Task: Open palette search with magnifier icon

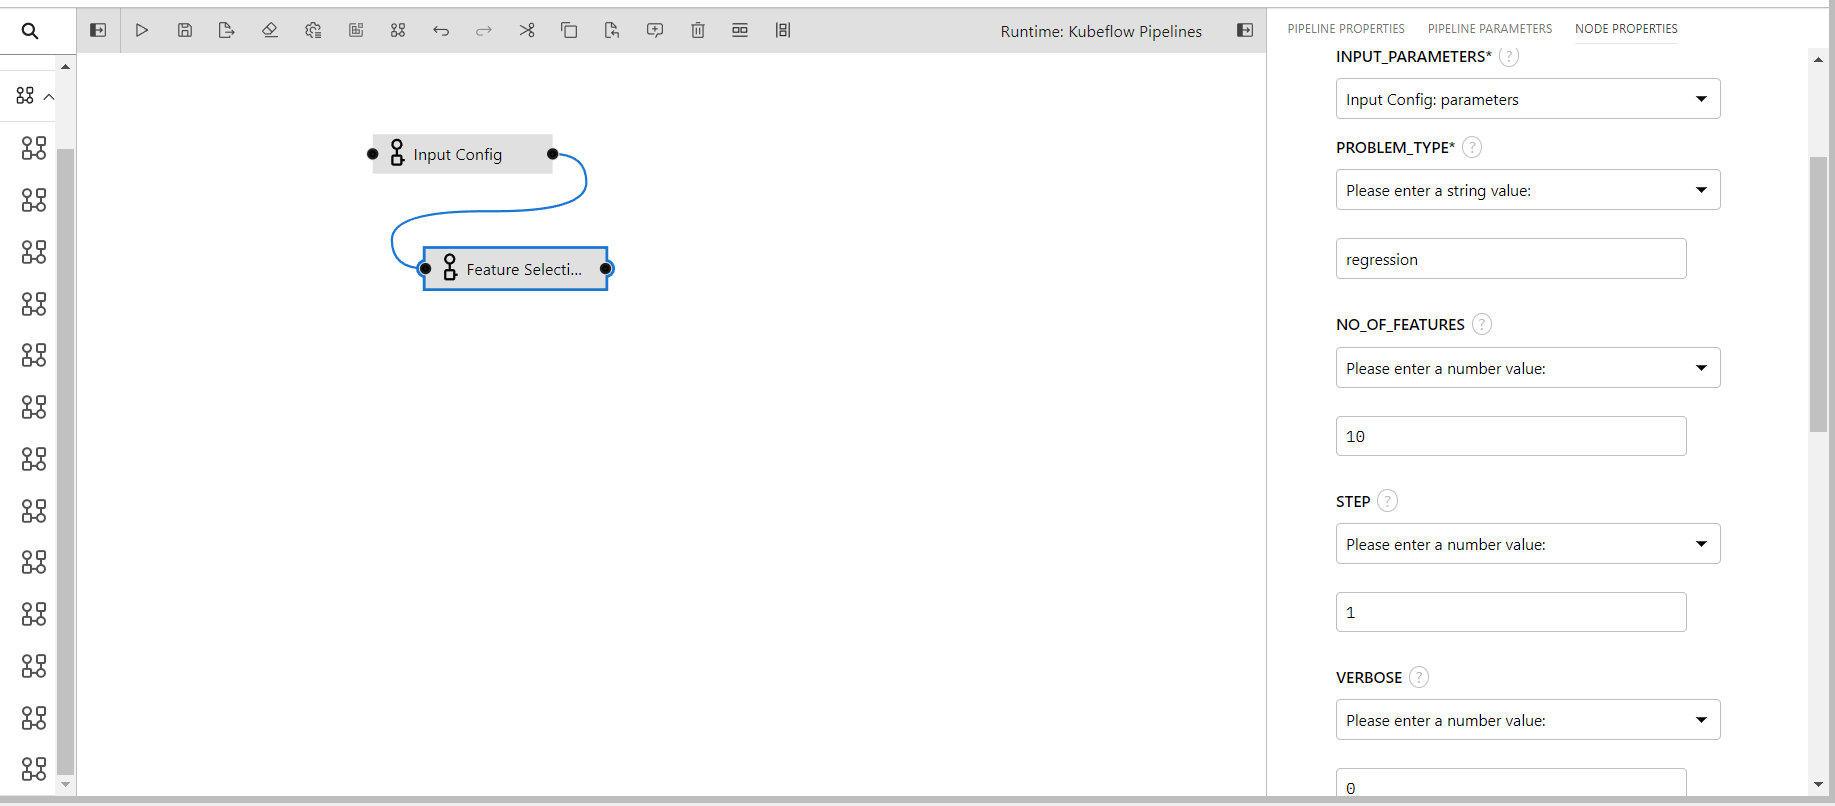Action: (x=30, y=31)
